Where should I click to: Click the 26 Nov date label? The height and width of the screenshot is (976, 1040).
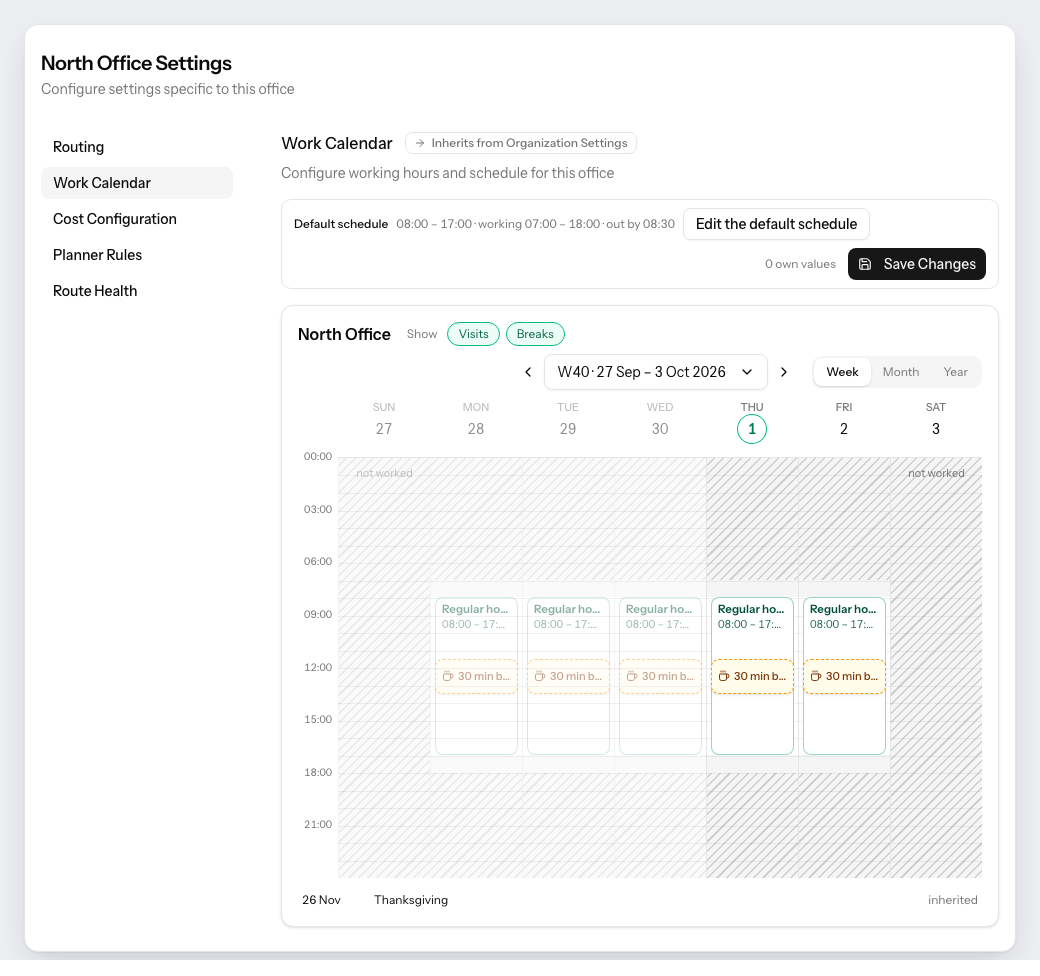[x=321, y=900]
